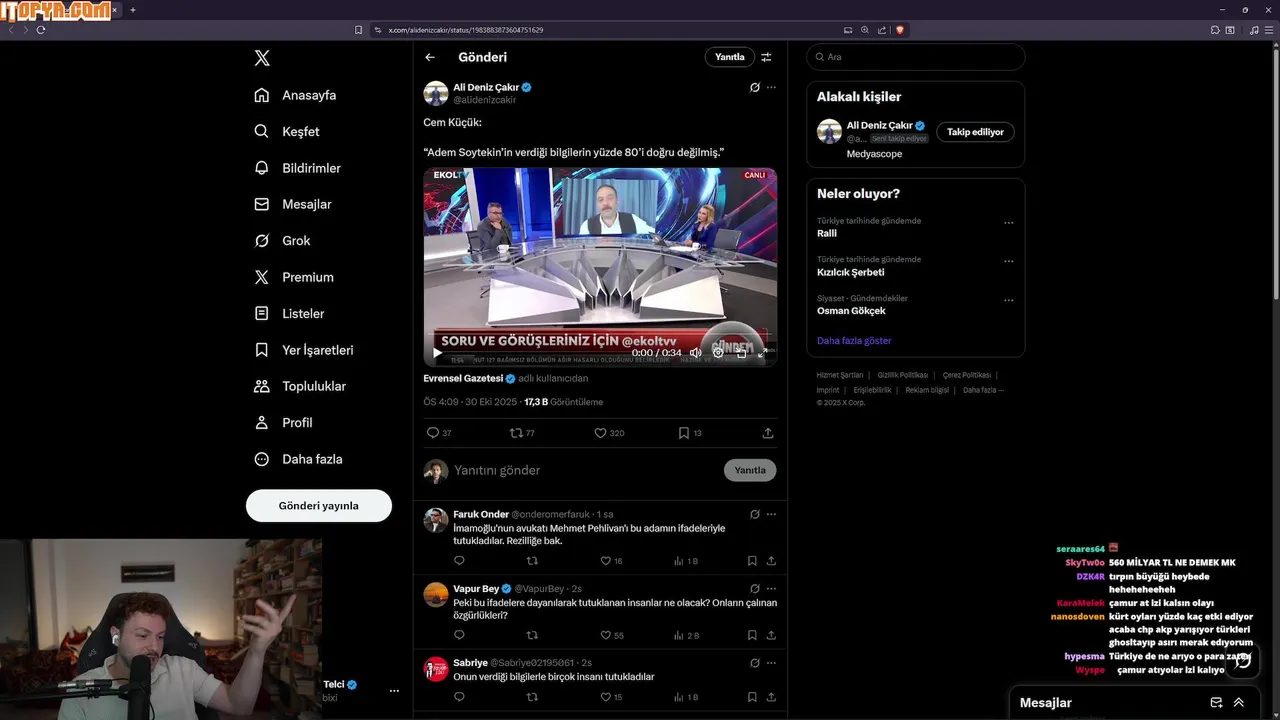This screenshot has height=720, width=1280.
Task: Open more options on Sabriye reply
Action: [x=771, y=662]
